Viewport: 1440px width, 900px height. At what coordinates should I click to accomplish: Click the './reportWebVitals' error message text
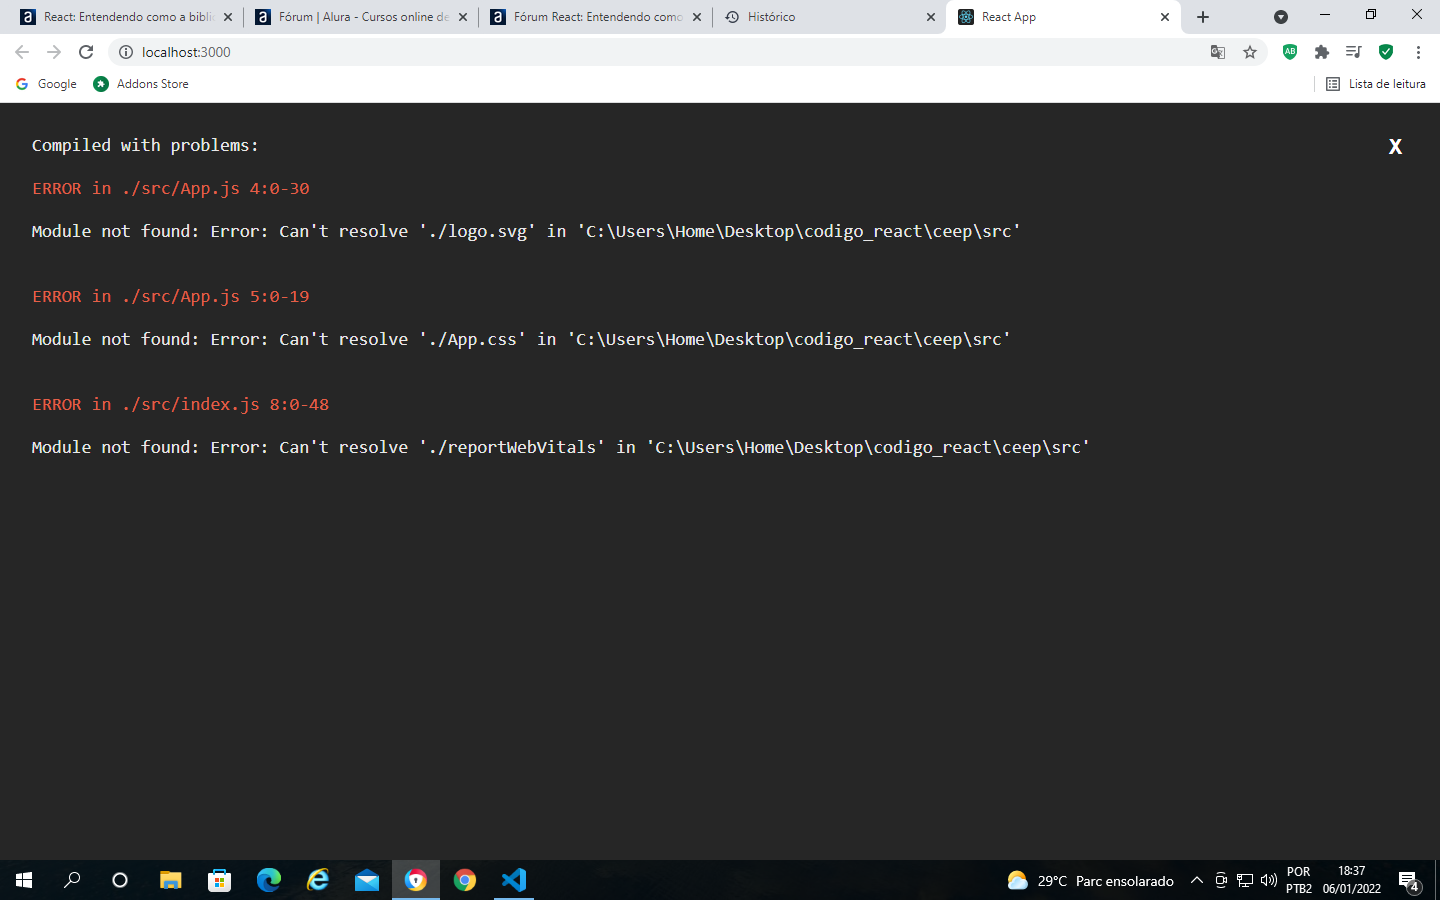click(x=561, y=447)
